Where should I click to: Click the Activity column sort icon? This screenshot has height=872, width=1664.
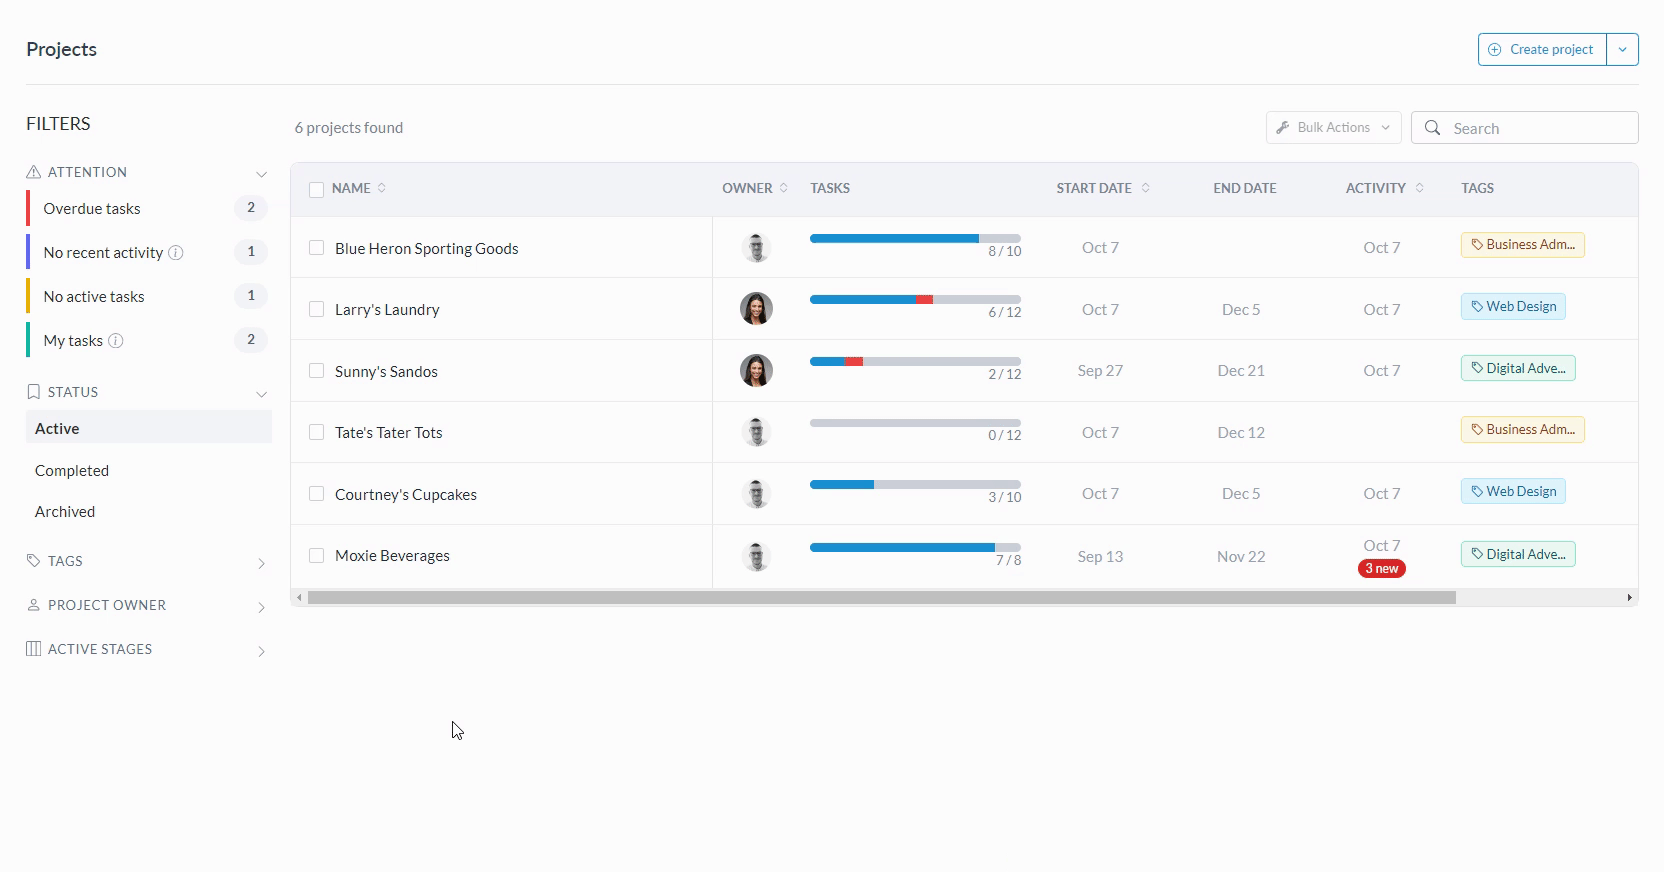(1419, 188)
